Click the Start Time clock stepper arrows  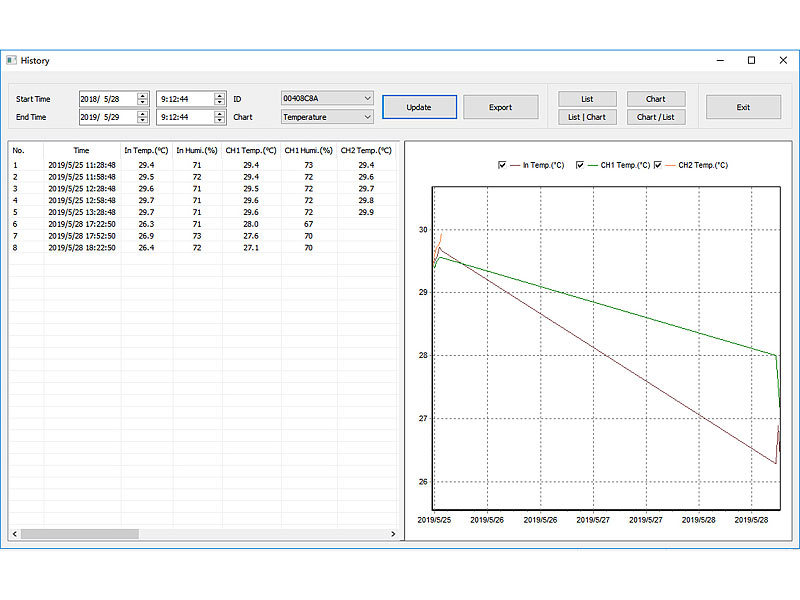219,98
